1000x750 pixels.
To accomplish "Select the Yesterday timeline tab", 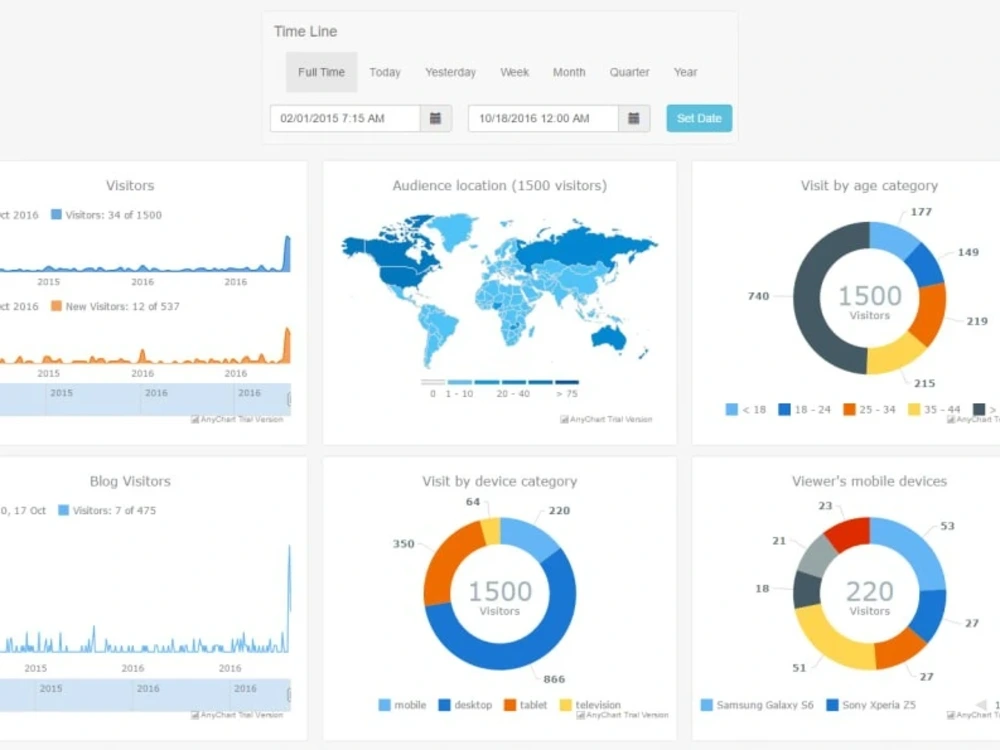I will click(450, 72).
